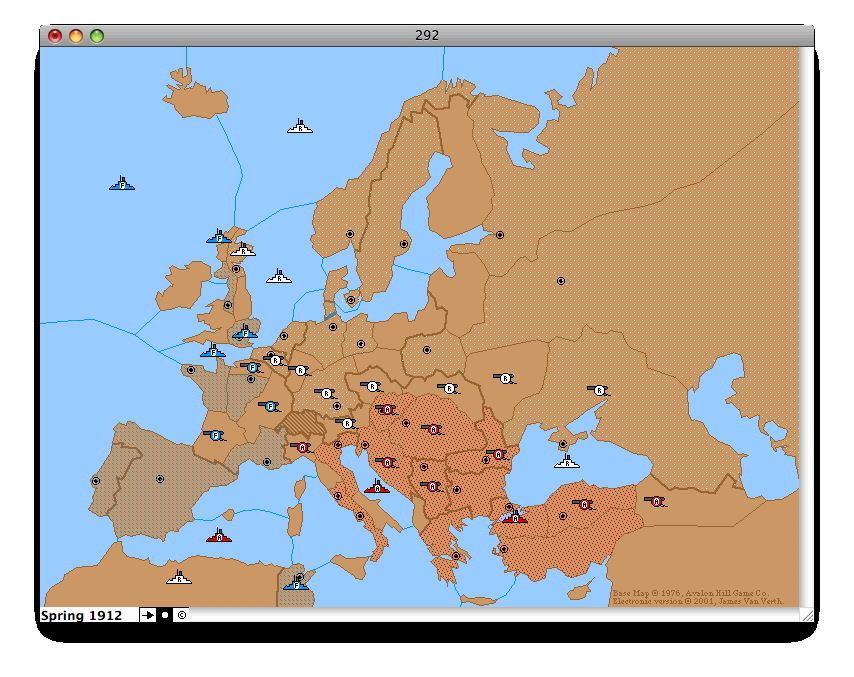Select the red army in Vienna
Screen dimensions: 854x677
387,409
